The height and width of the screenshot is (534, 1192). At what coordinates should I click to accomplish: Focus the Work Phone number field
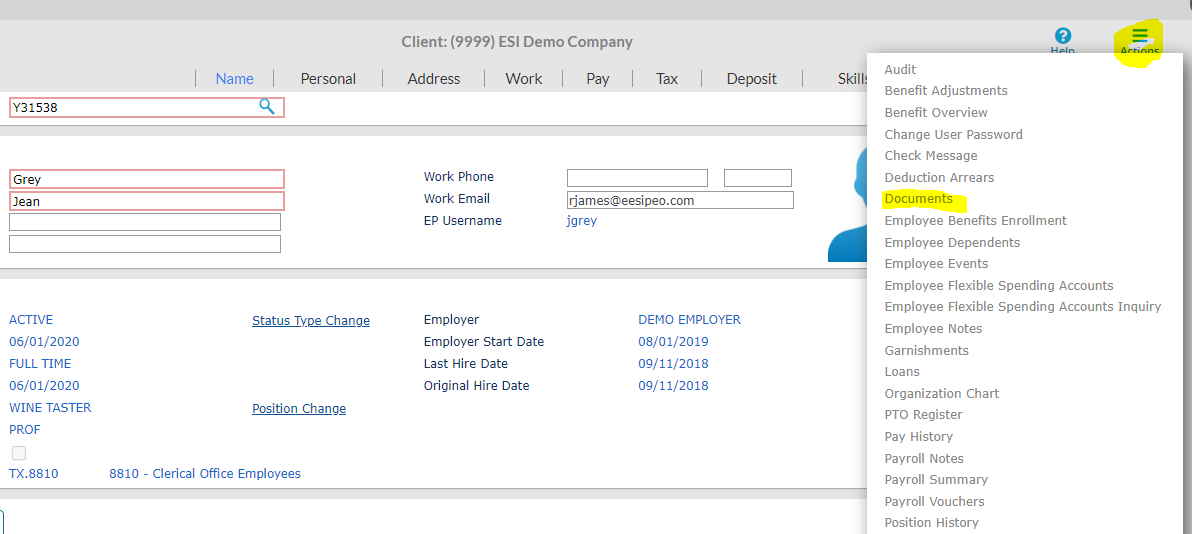[637, 178]
